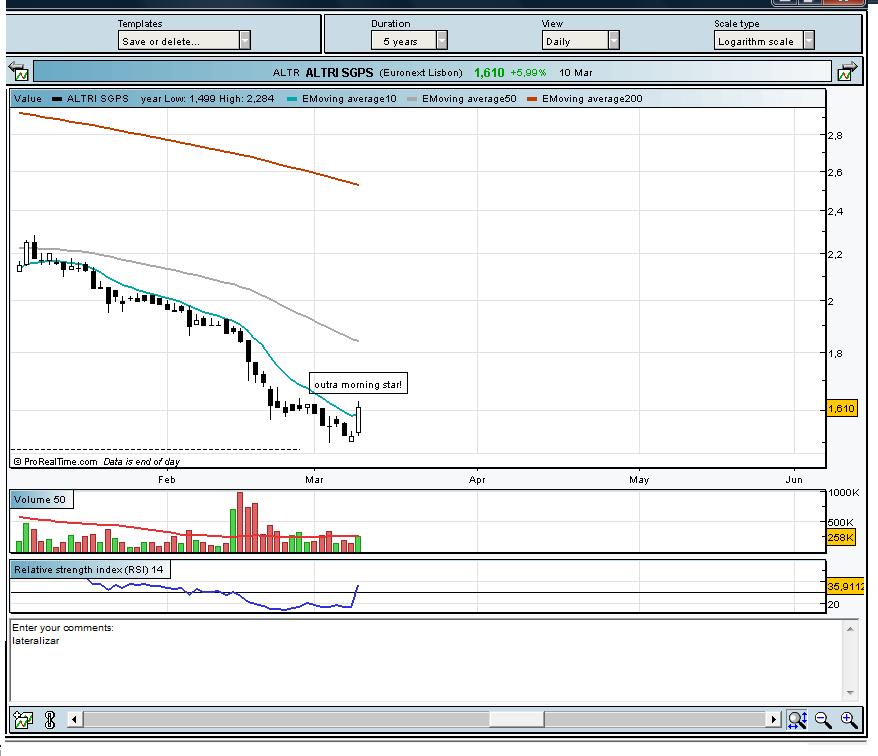Click the Feb label on the time axis
878x756 pixels.
pos(167,479)
